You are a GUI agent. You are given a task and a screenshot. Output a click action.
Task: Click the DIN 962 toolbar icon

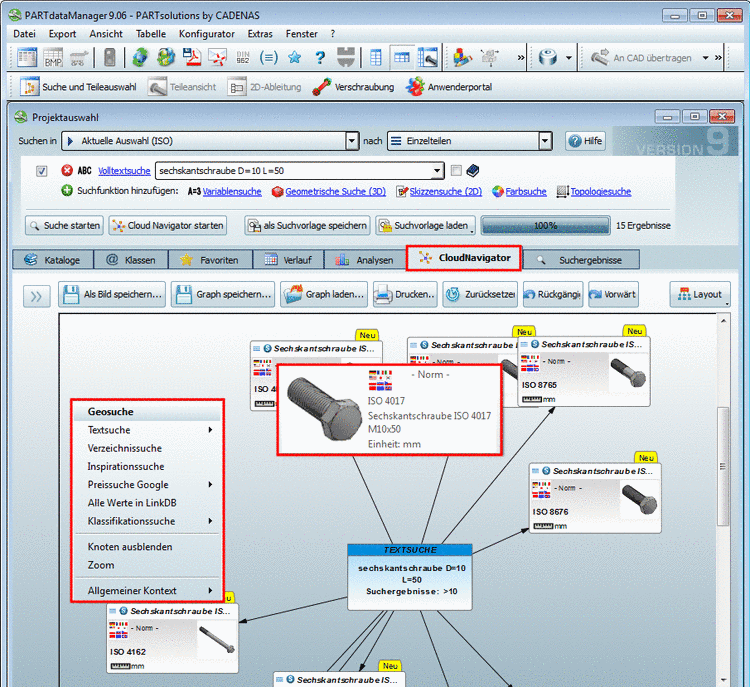[x=243, y=57]
